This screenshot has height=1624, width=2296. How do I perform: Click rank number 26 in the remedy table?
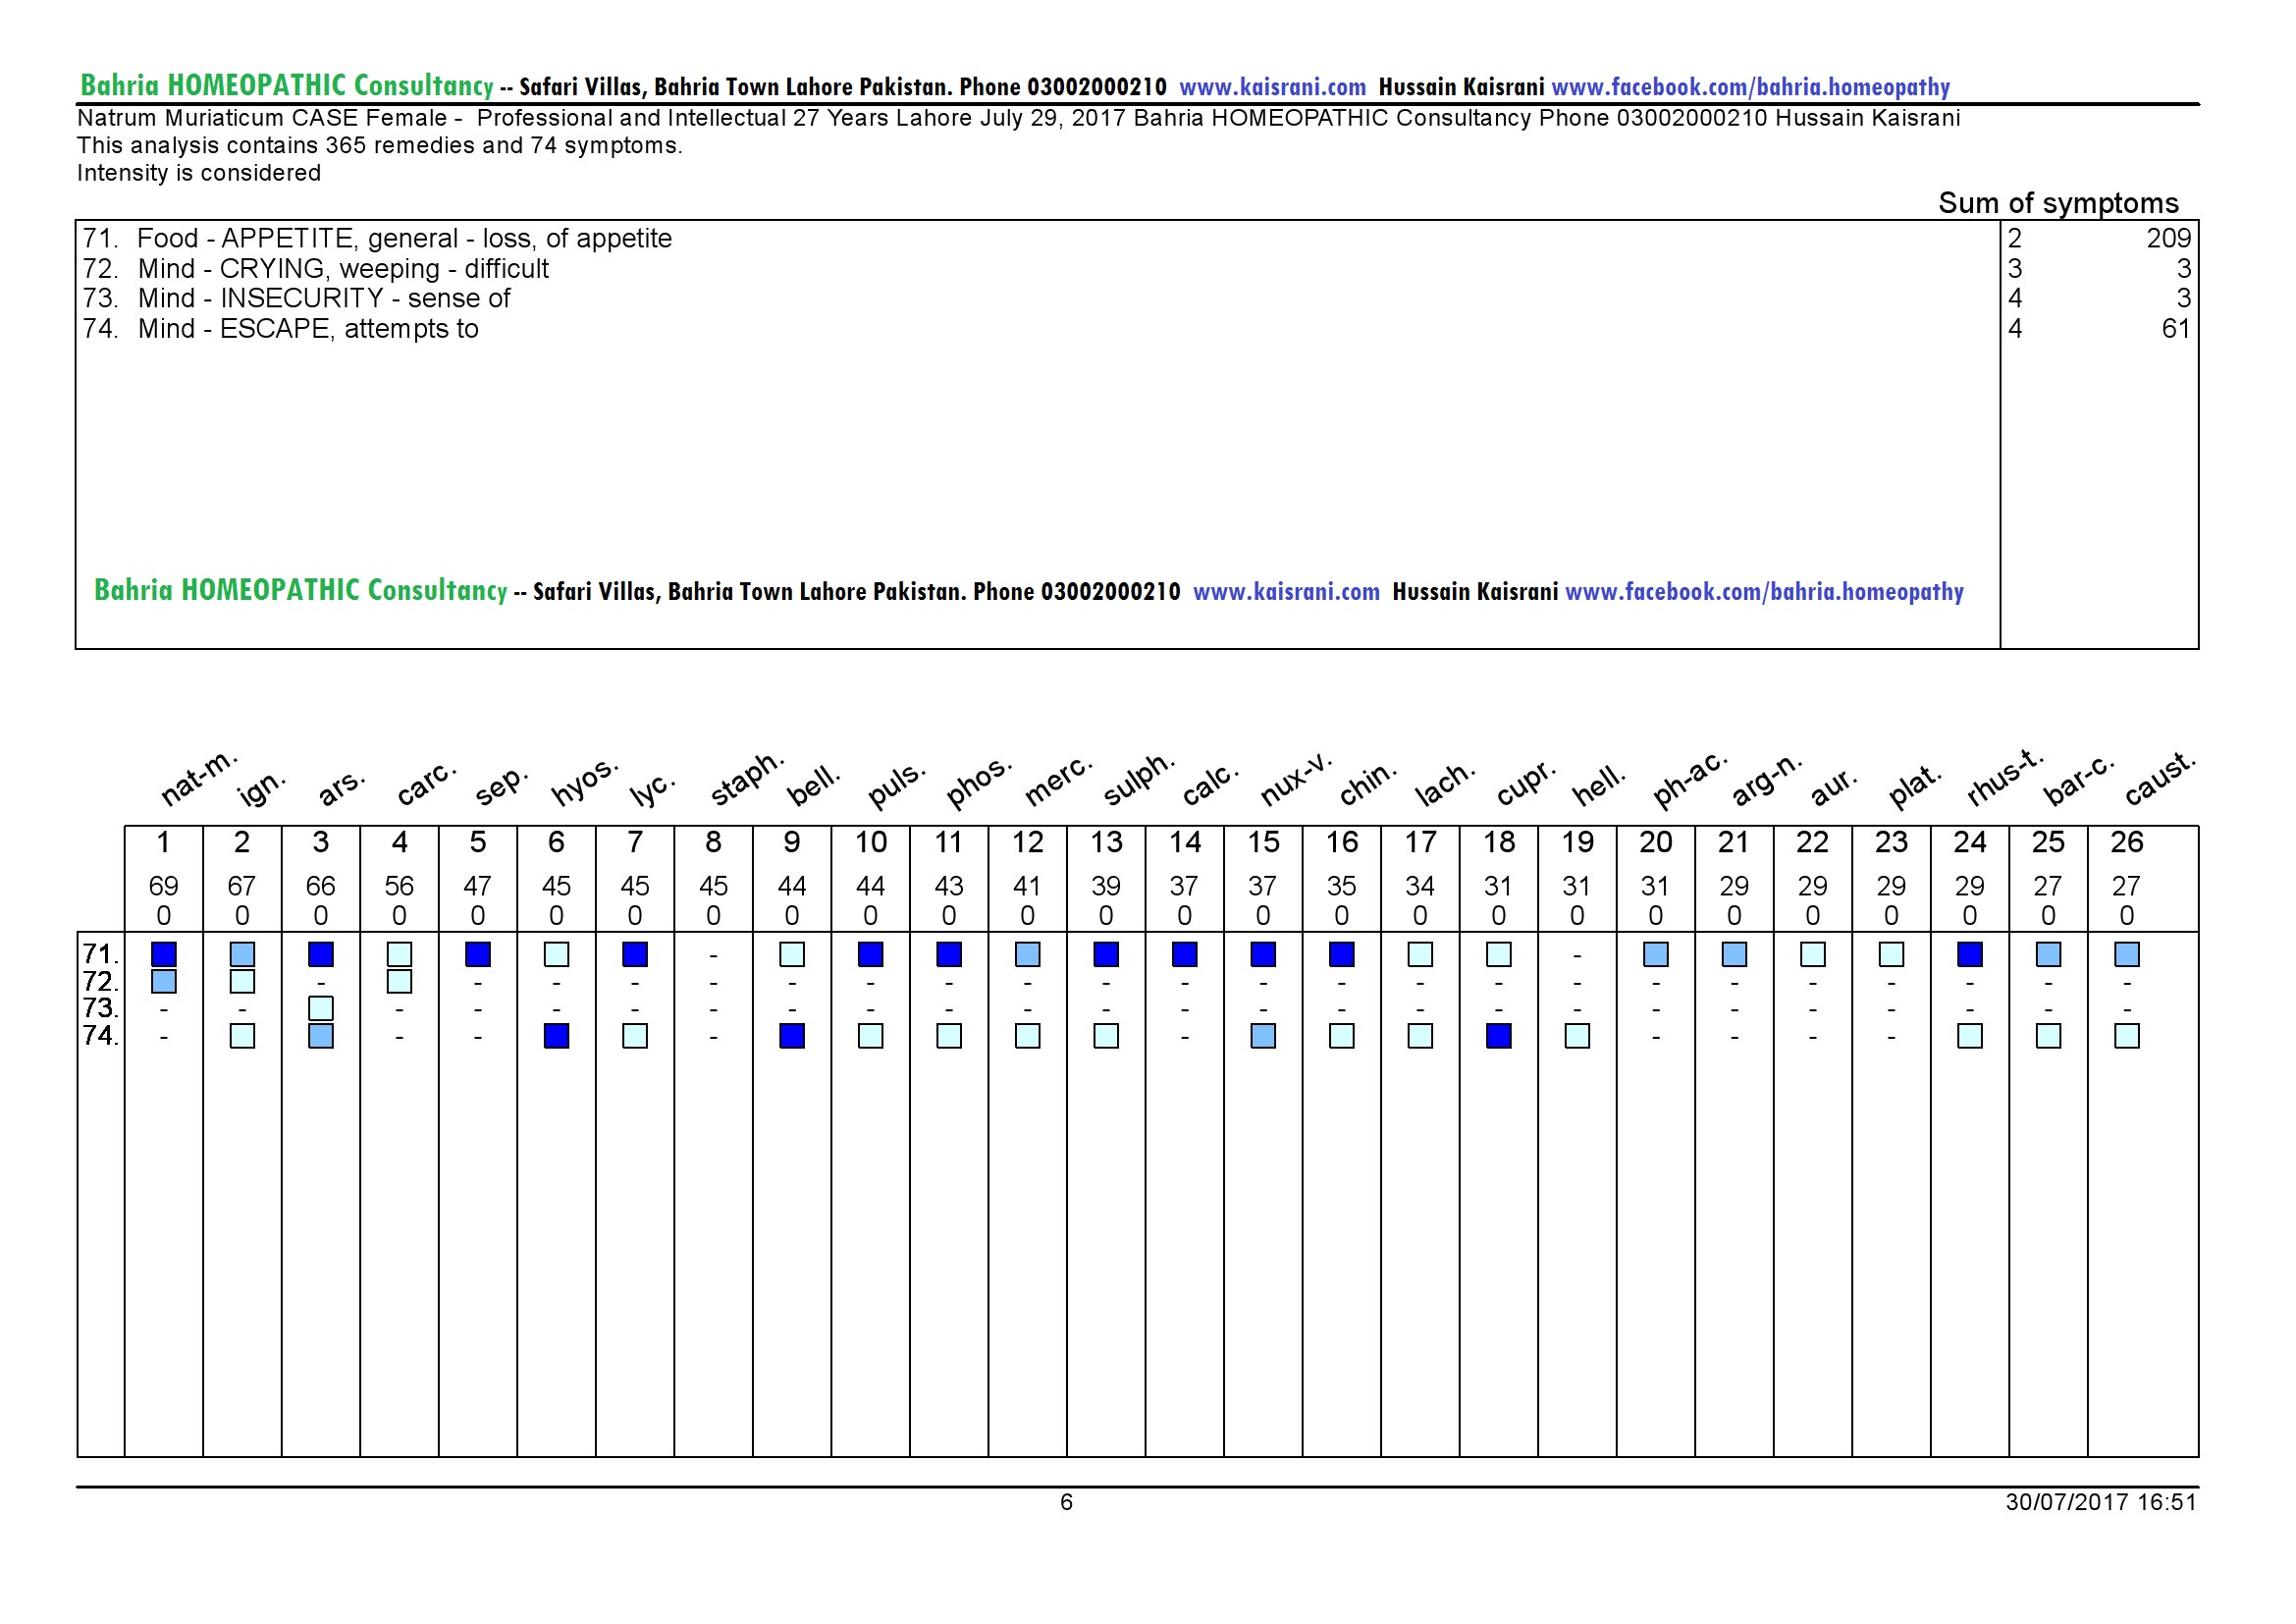2127,842
